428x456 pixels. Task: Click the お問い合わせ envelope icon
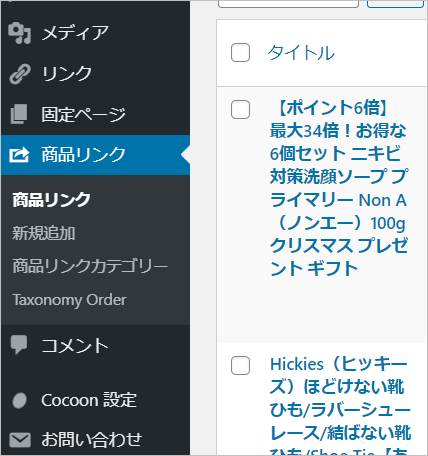(20, 440)
